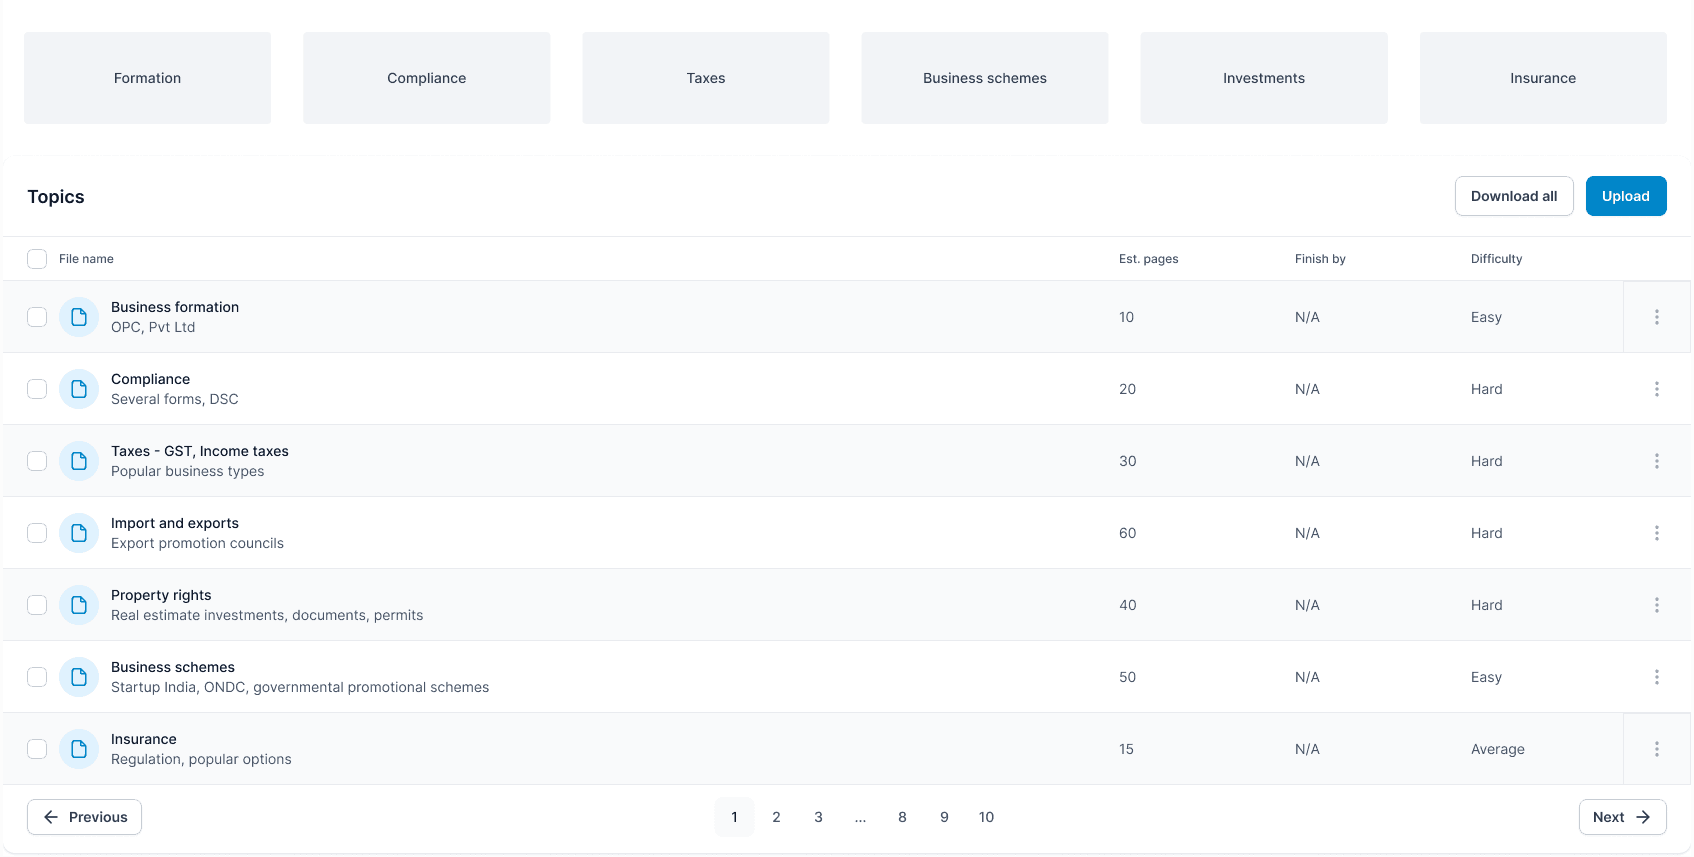The height and width of the screenshot is (857, 1694).
Task: Toggle the select-all checkbox beside File name
Action: point(37,259)
